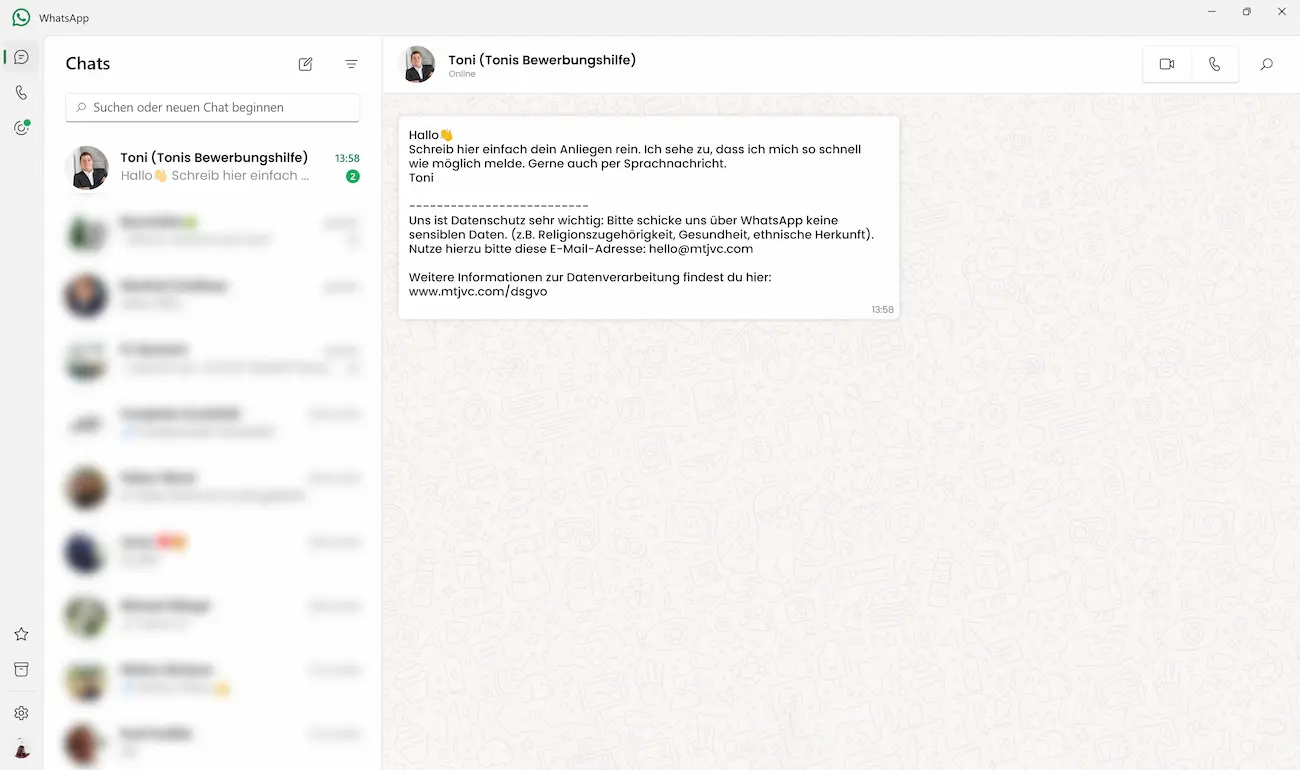Open starred messages in sidebar
The width and height of the screenshot is (1300, 770).
coord(21,634)
